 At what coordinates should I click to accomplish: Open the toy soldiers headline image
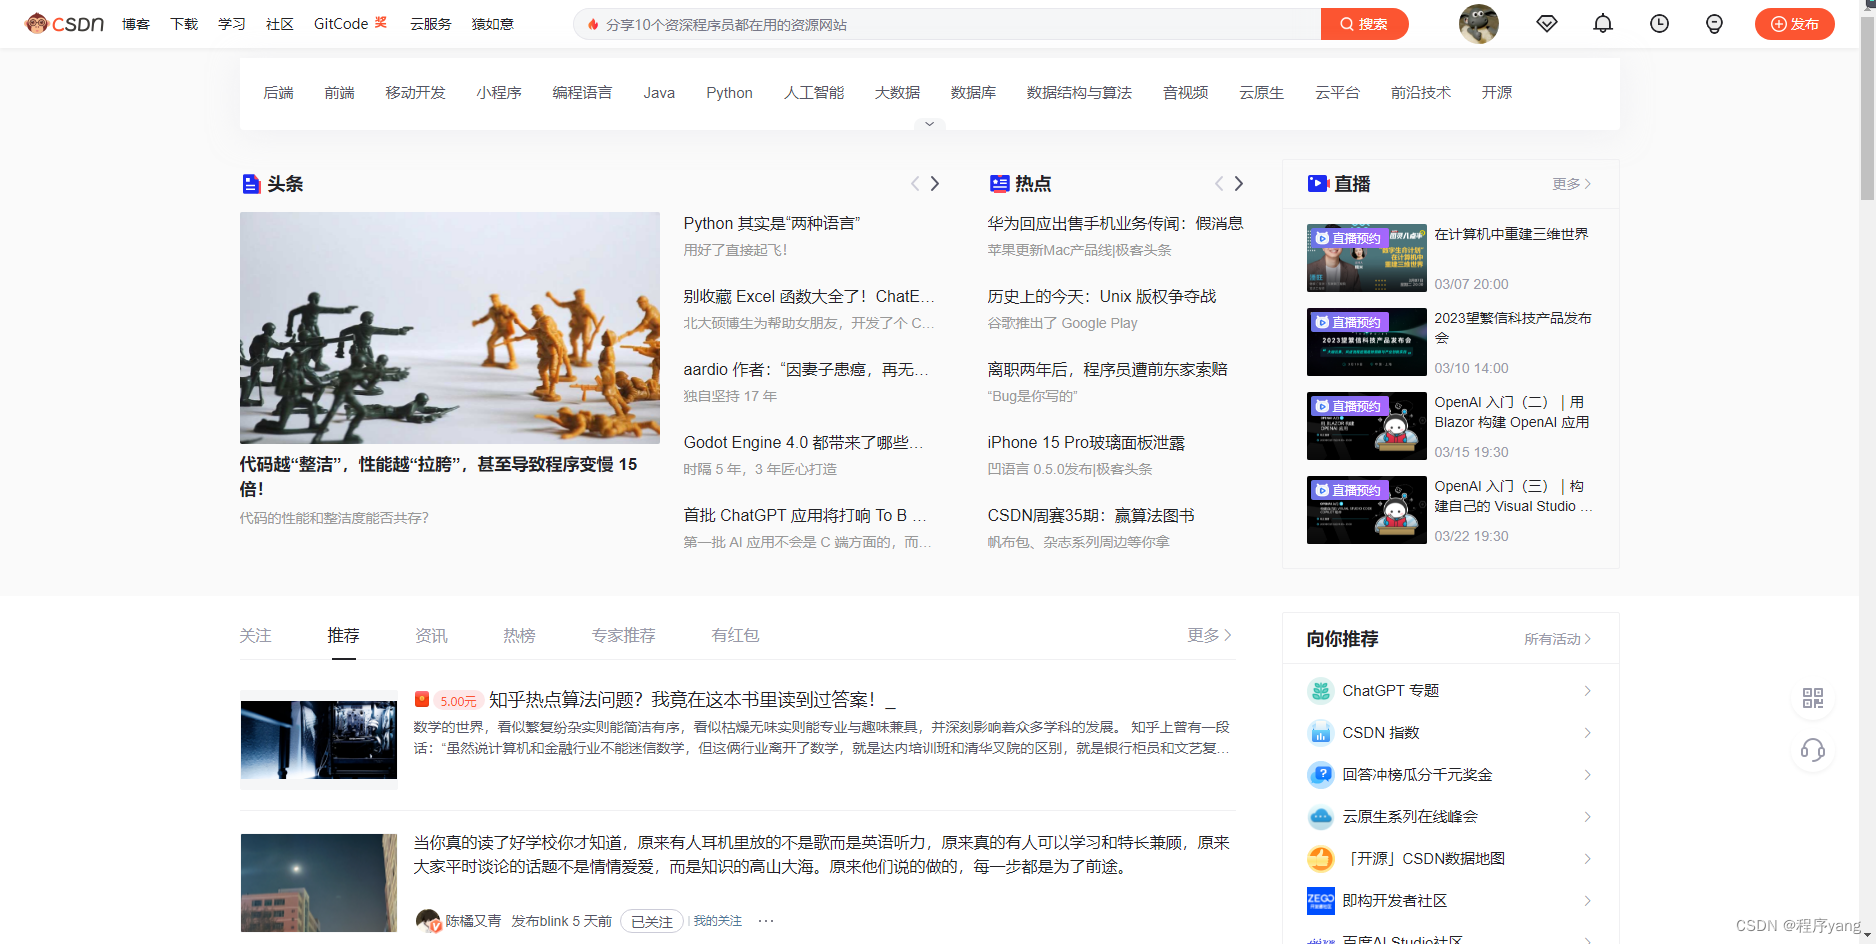click(450, 327)
